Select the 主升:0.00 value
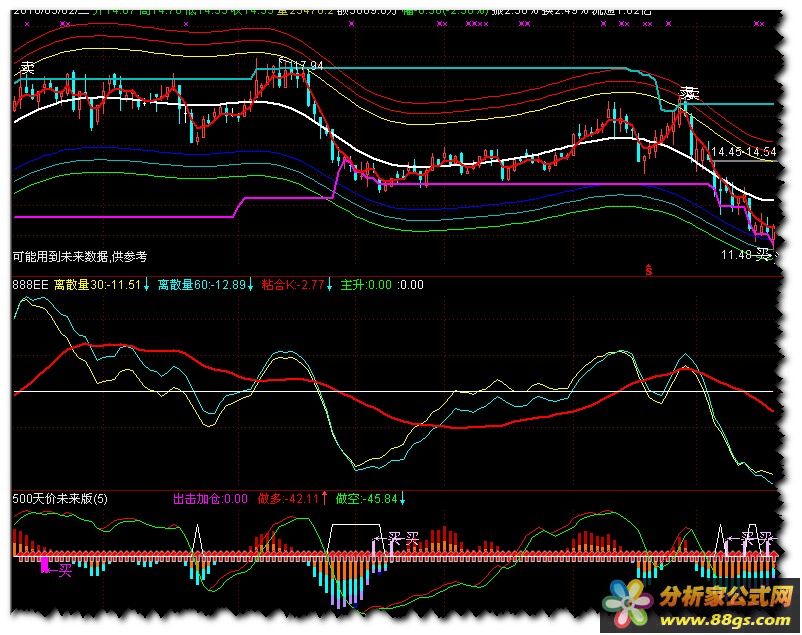 [366, 285]
